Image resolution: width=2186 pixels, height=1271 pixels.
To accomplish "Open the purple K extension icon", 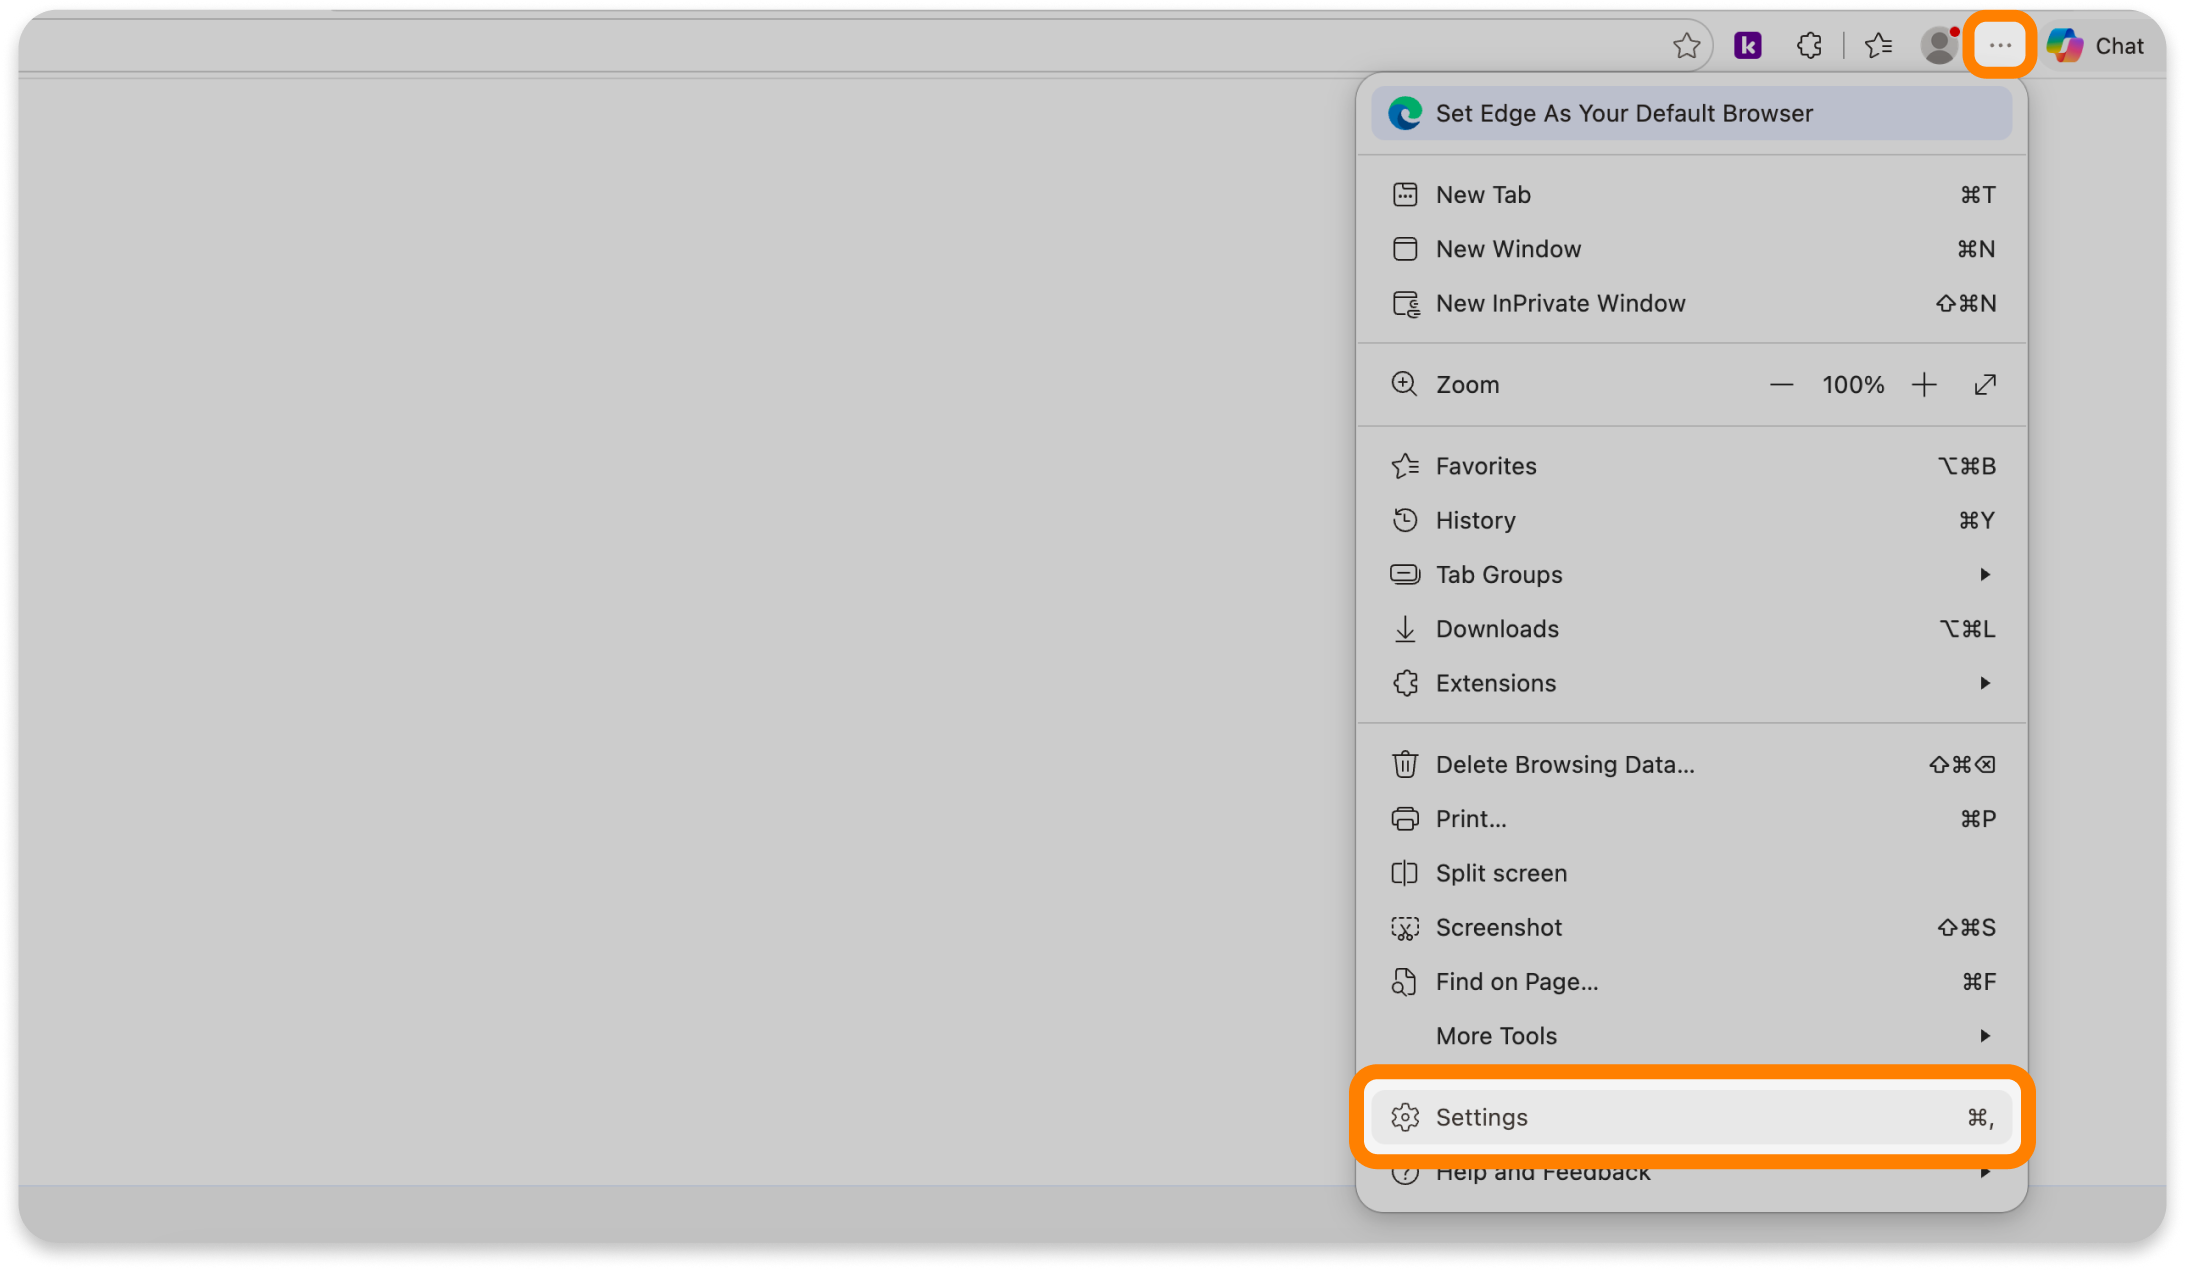I will [x=1747, y=45].
